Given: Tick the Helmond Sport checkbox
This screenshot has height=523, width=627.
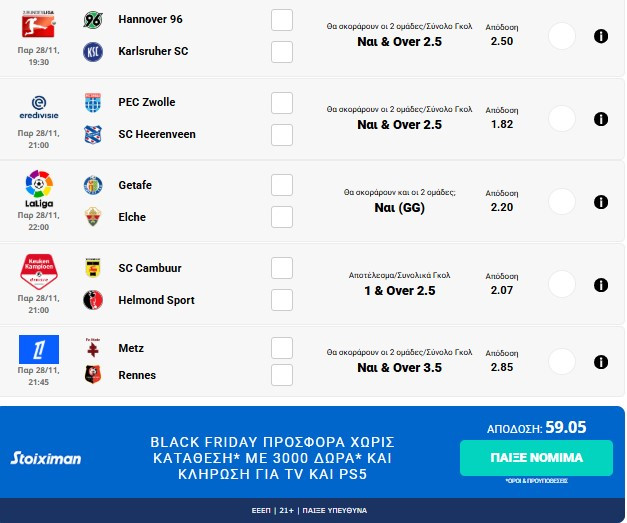Looking at the screenshot, I should 282,300.
